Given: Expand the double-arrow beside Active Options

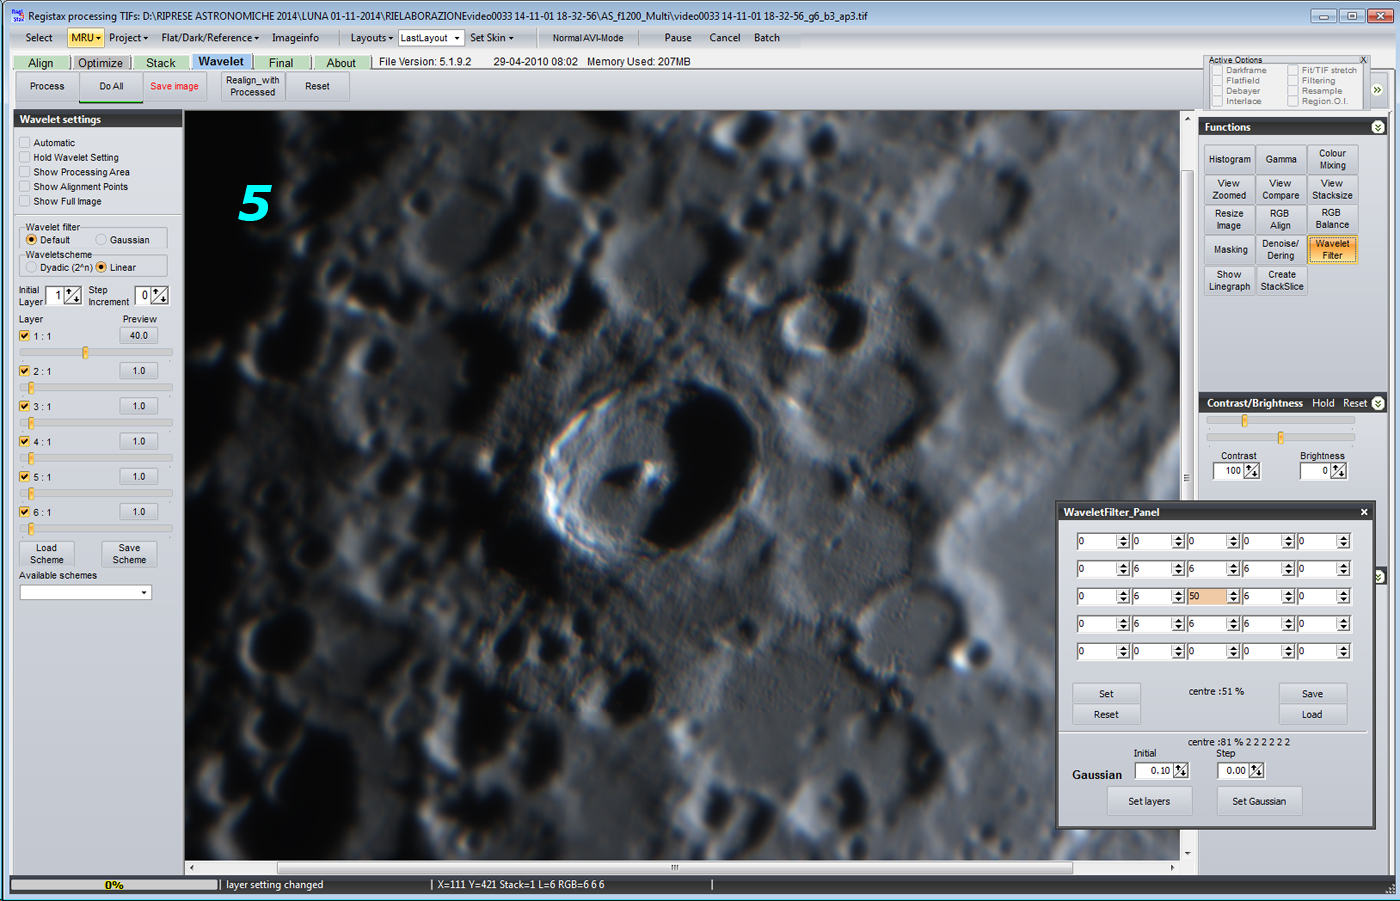Looking at the screenshot, I should (x=1377, y=90).
